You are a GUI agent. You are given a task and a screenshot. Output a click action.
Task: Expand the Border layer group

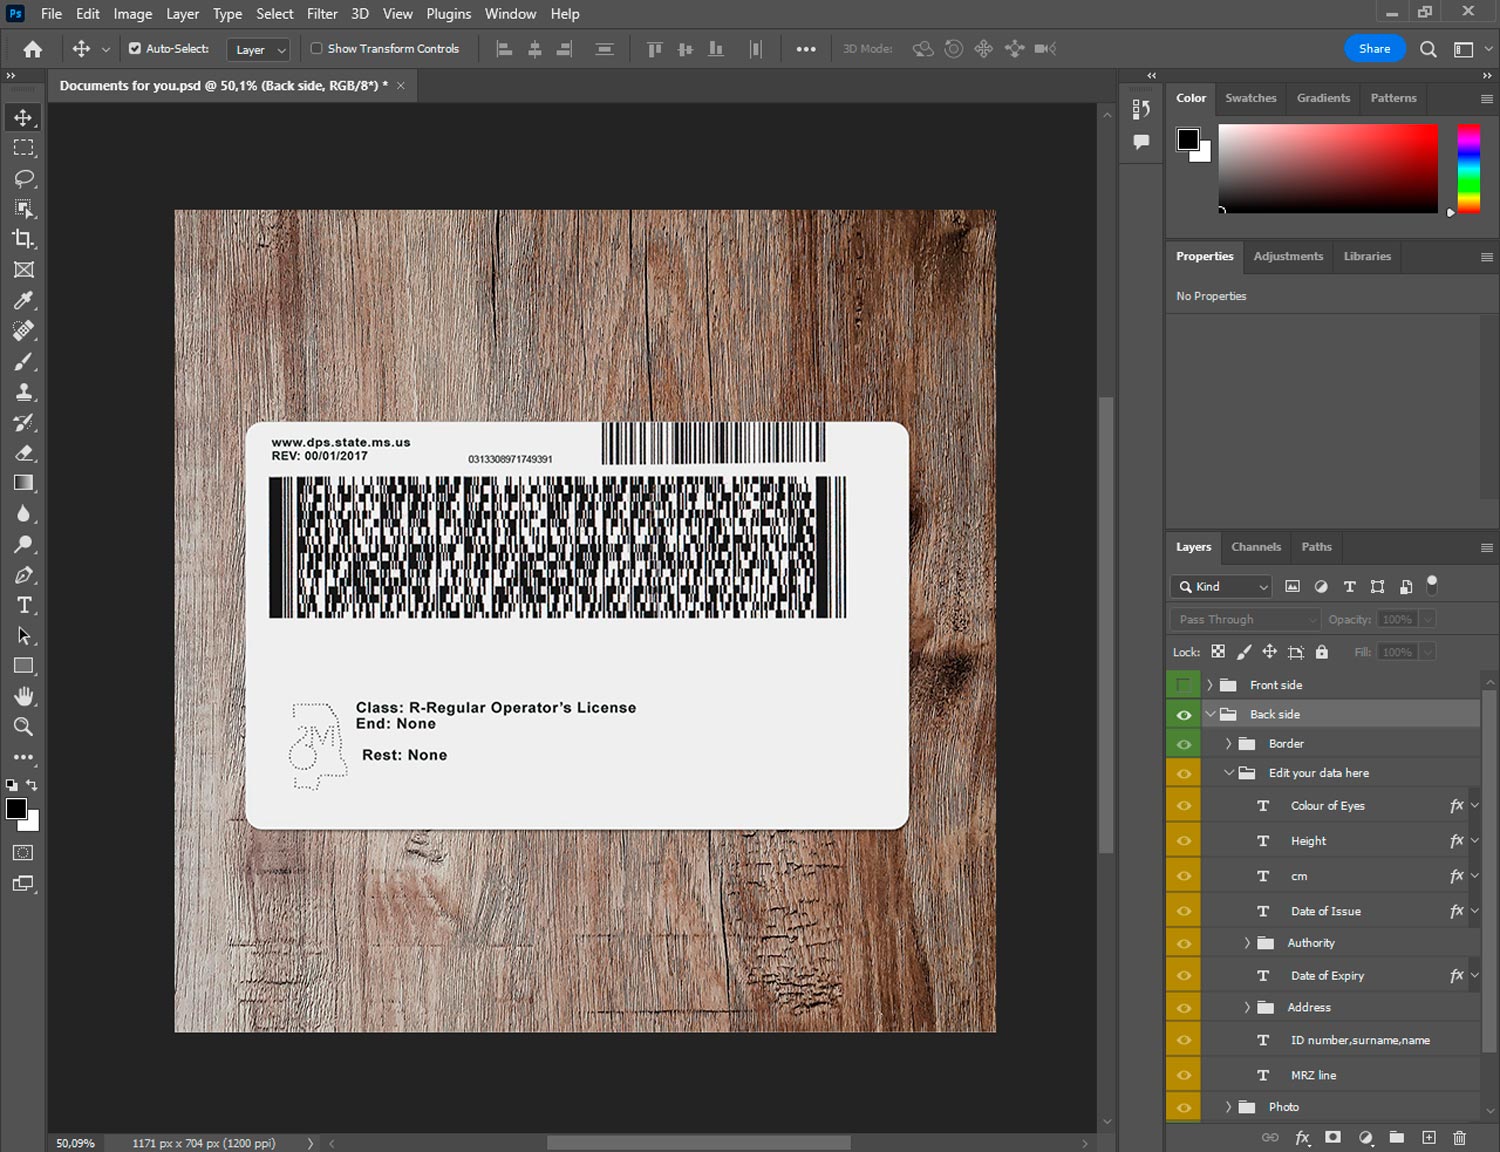(x=1228, y=744)
